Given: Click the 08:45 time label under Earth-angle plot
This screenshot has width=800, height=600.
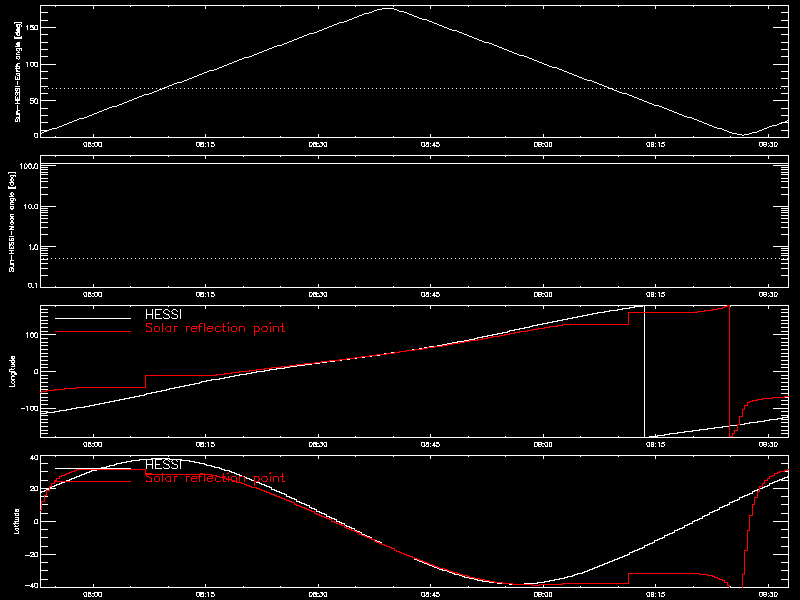Looking at the screenshot, I should coord(430,145).
